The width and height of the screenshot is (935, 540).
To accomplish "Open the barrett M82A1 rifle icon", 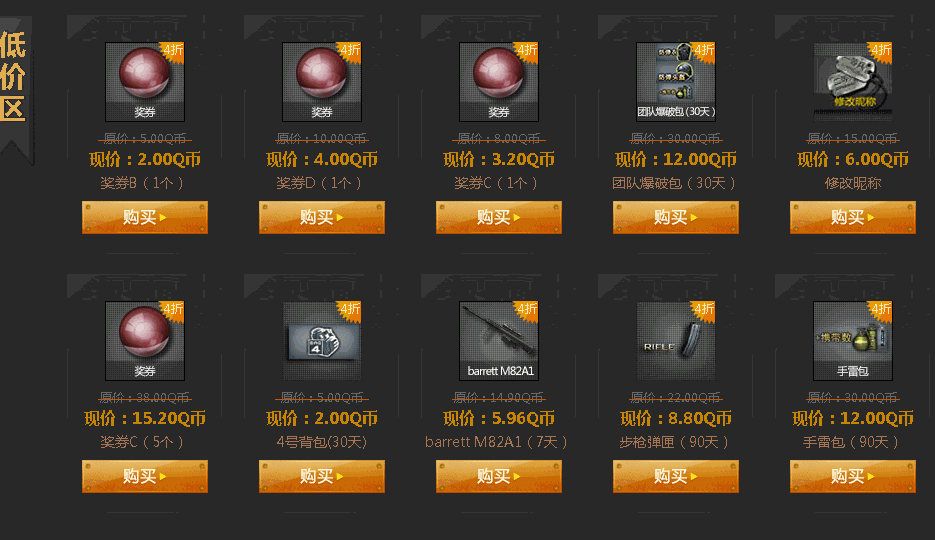I will tap(499, 341).
